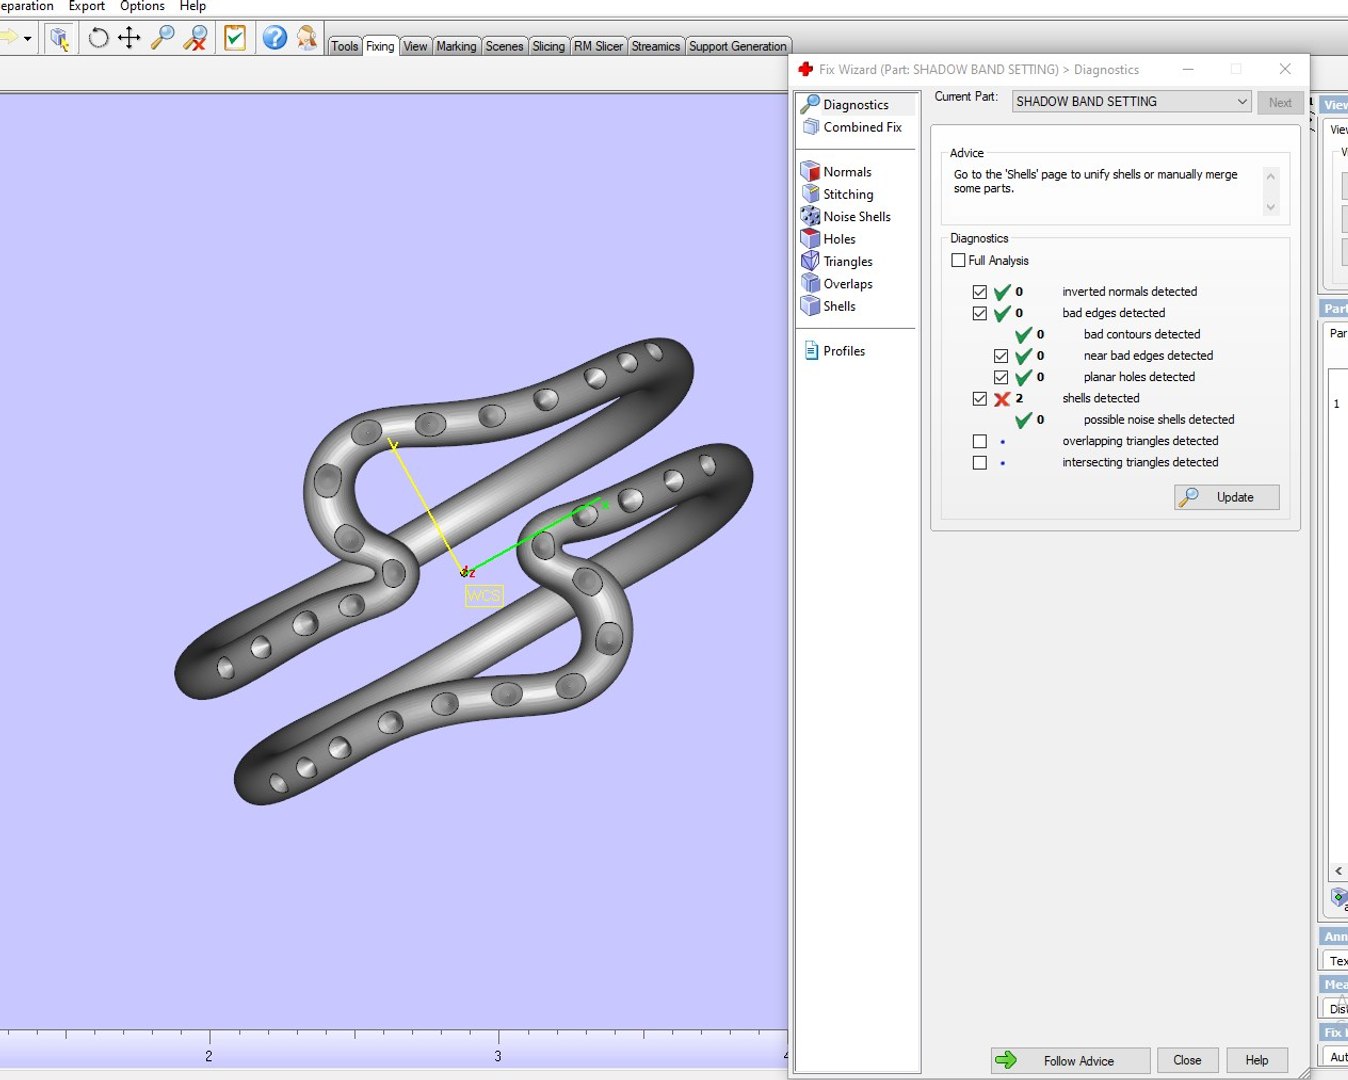Image resolution: width=1348 pixels, height=1080 pixels.
Task: Activate the rotate view tool
Action: pos(98,39)
